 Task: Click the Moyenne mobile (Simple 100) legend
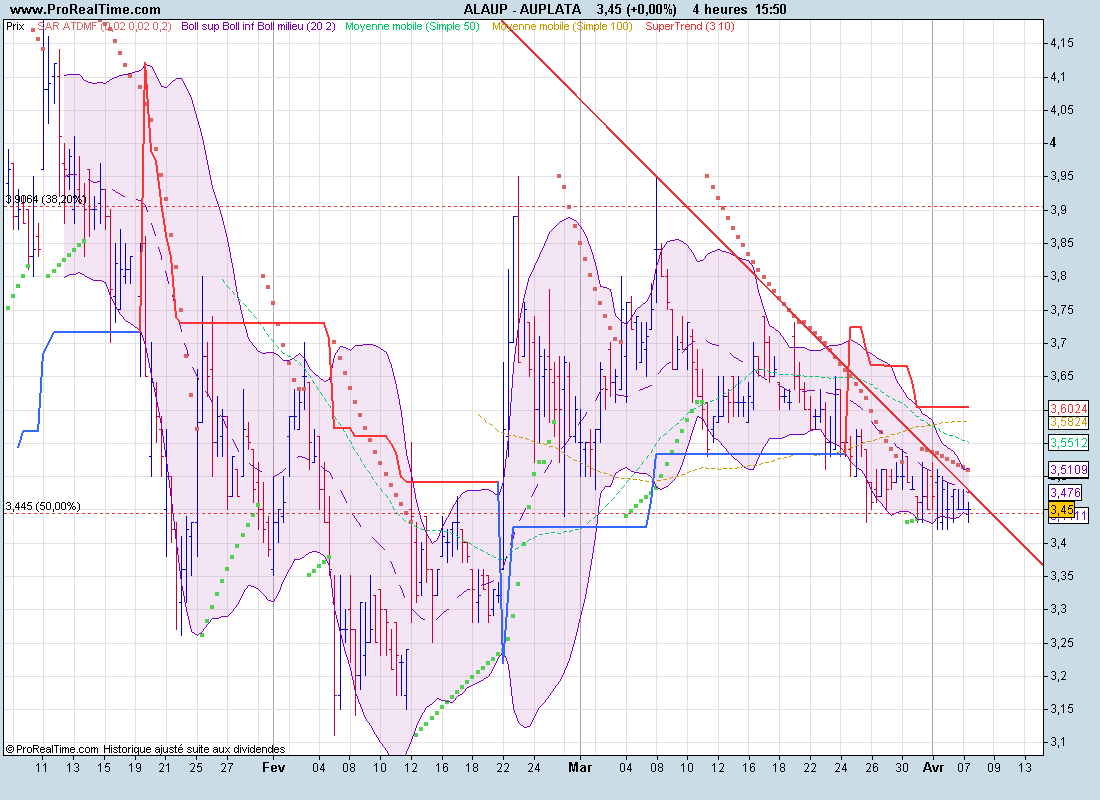click(x=562, y=26)
